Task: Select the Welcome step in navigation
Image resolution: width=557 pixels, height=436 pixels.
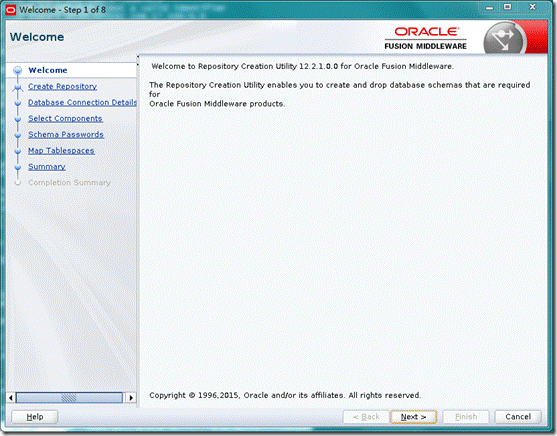Action: pos(48,70)
